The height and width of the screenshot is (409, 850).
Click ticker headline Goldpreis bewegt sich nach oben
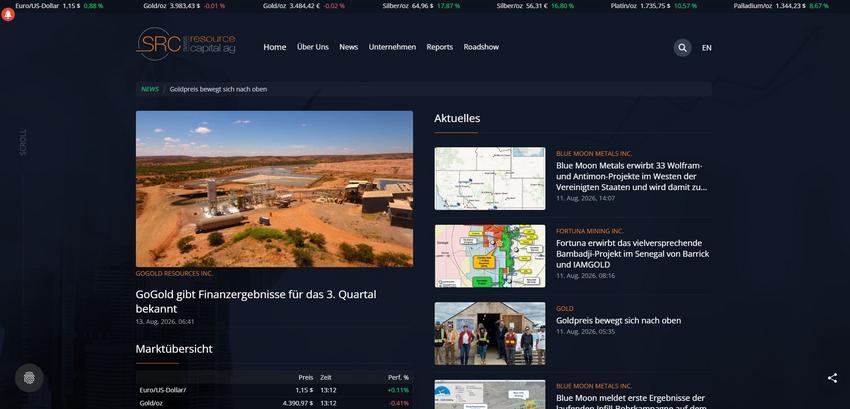pos(218,89)
